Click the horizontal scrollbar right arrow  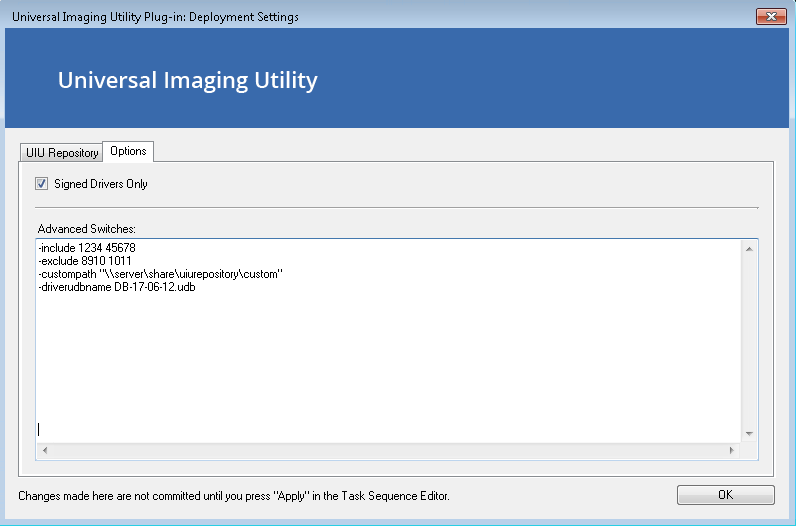(x=732, y=450)
